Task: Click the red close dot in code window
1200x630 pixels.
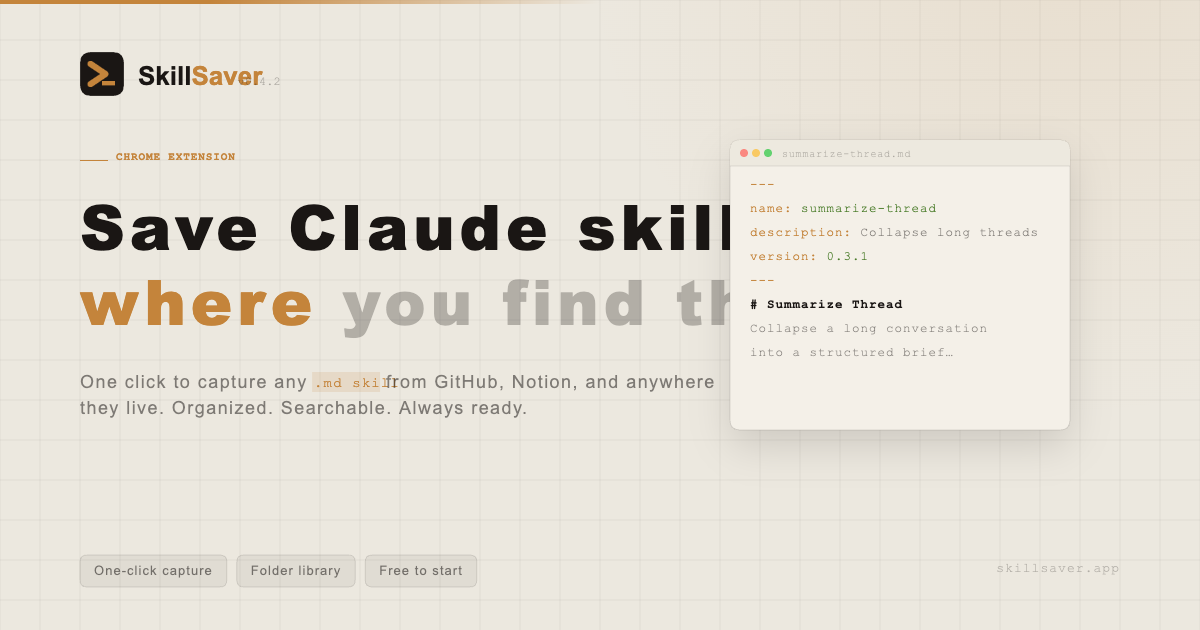Action: [744, 153]
